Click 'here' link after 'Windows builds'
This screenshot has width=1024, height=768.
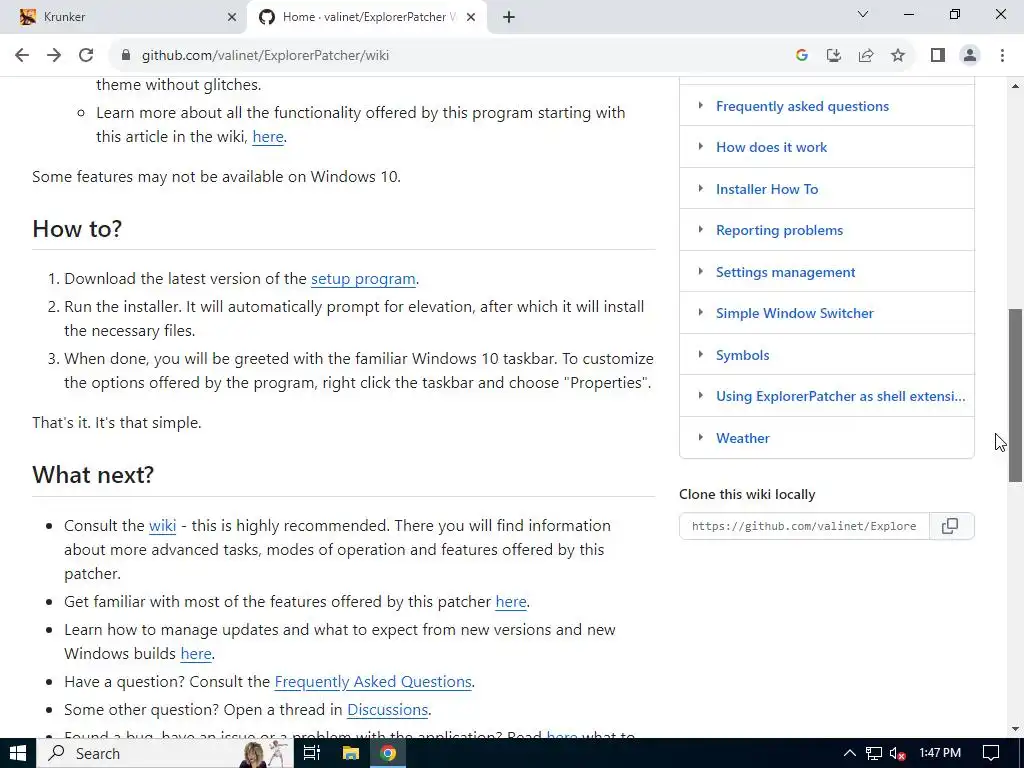pos(196,654)
